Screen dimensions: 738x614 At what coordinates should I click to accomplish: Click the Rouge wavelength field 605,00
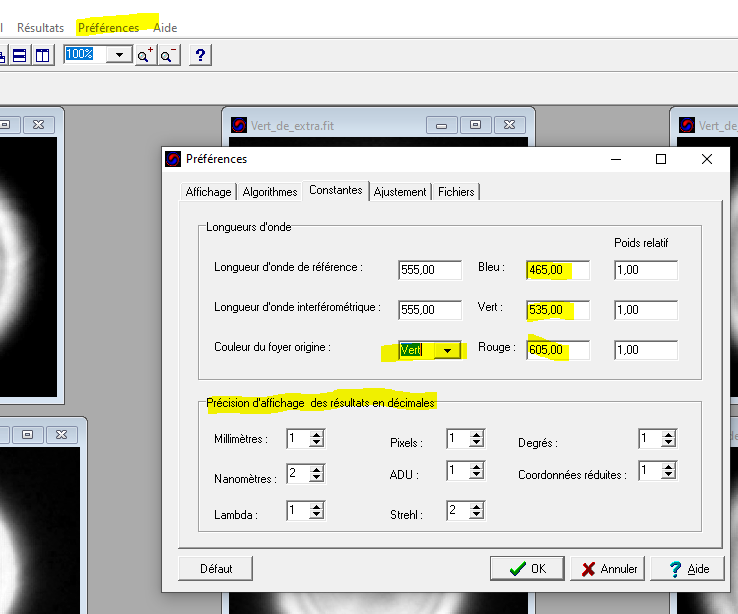pyautogui.click(x=558, y=350)
